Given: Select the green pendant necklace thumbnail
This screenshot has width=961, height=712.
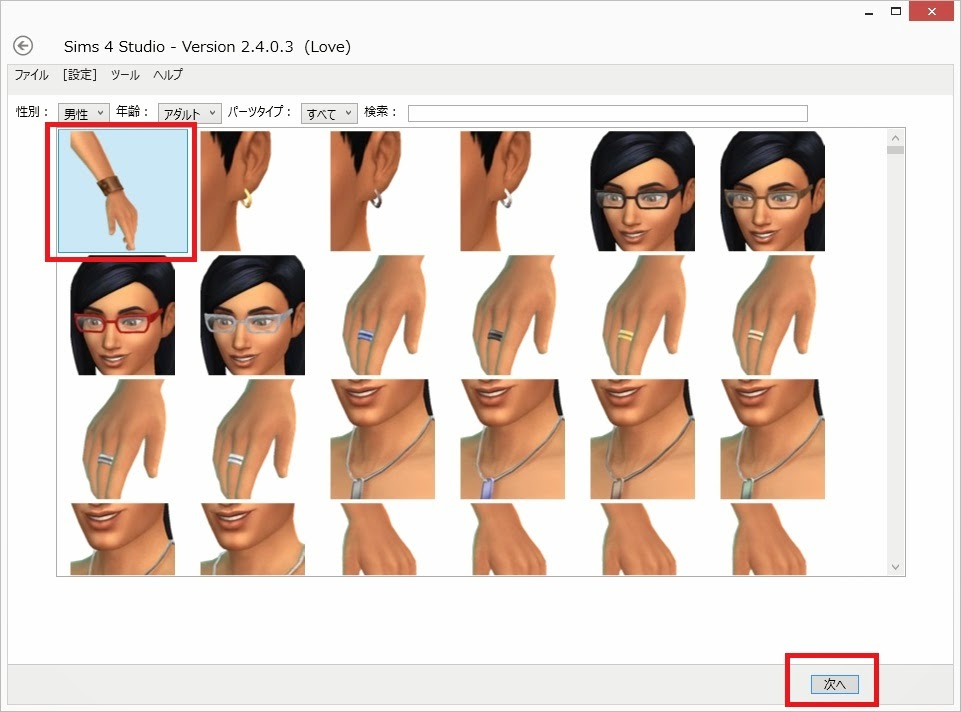Looking at the screenshot, I should point(772,439).
